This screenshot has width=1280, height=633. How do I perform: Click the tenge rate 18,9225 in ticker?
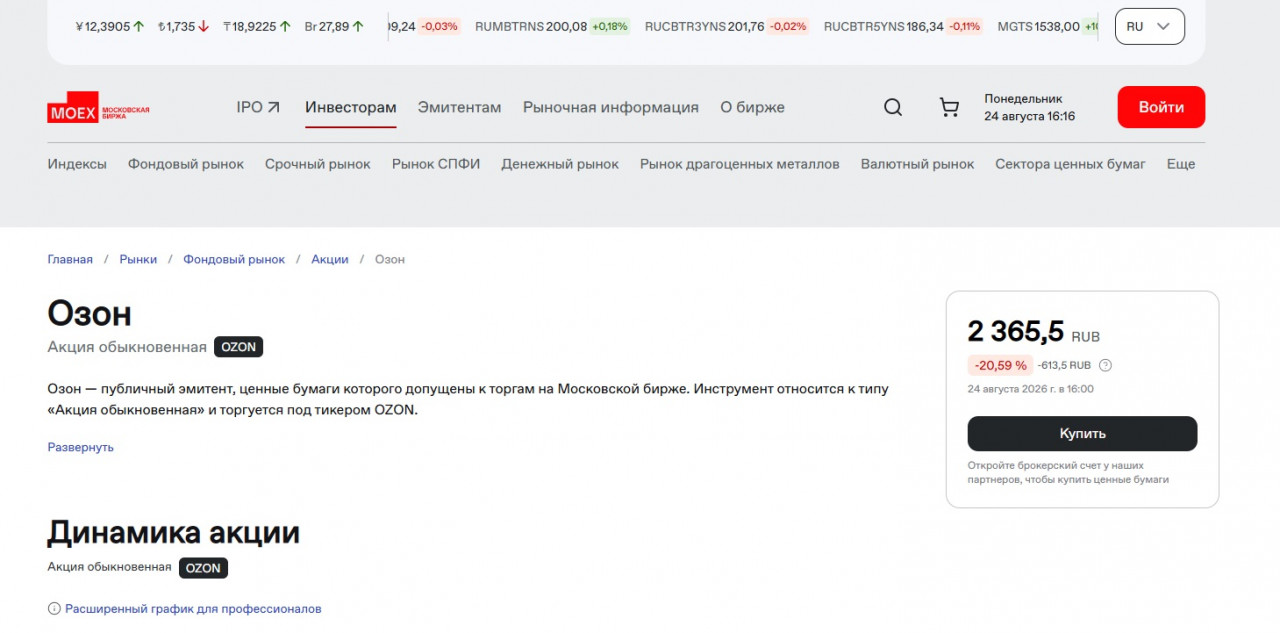click(257, 27)
